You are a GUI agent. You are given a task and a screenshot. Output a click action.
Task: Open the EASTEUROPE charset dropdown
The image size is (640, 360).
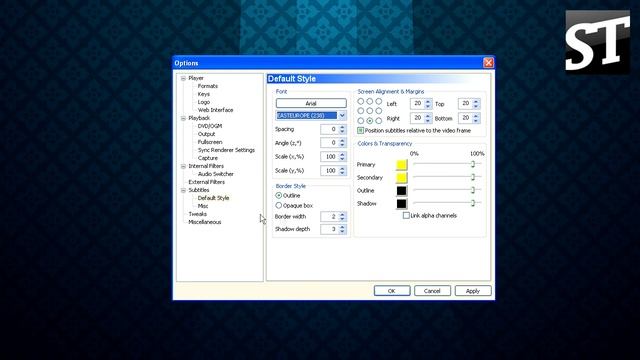[342, 116]
